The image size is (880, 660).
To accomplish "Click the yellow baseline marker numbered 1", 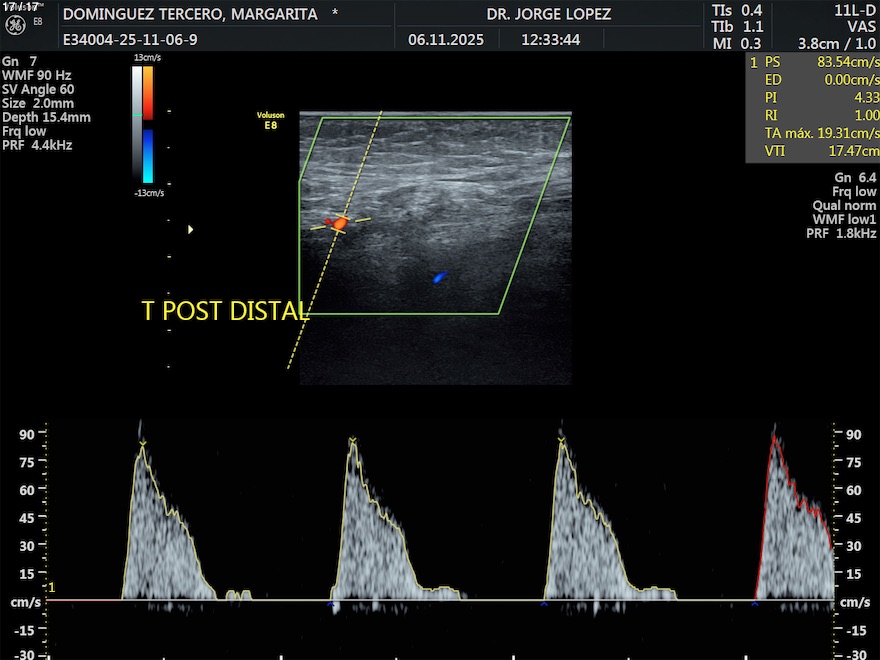I will pyautogui.click(x=51, y=587).
